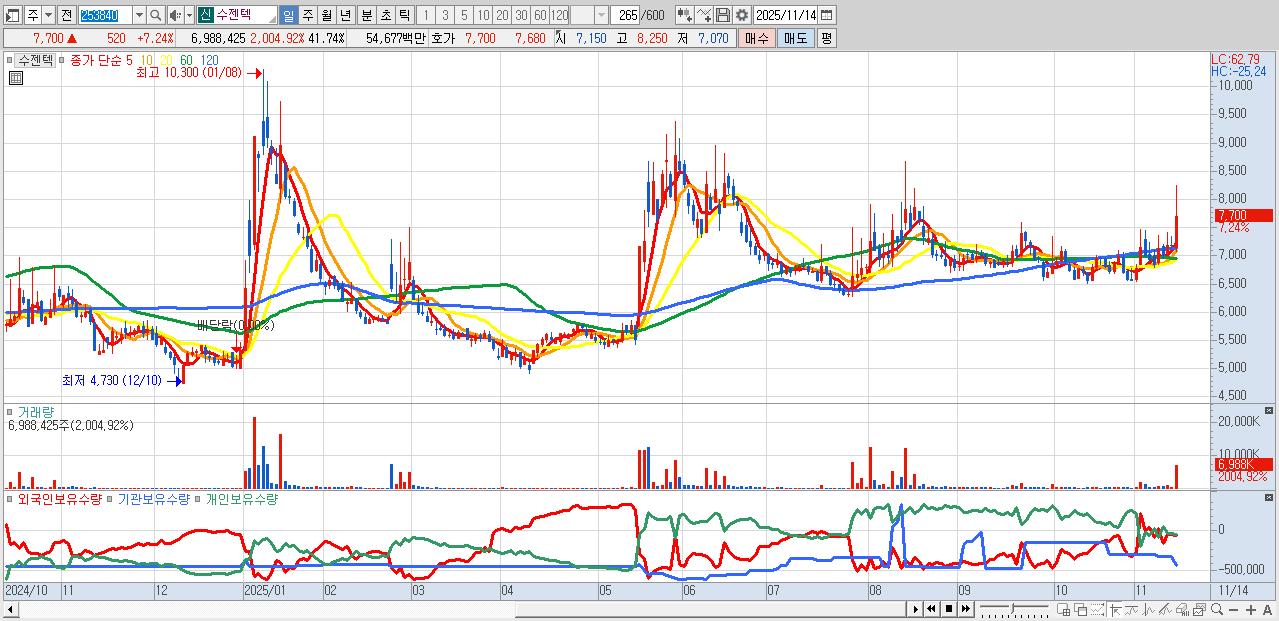Image resolution: width=1279 pixels, height=621 pixels.
Task: Zoom in chart with plus icon
Action: click(1250, 610)
